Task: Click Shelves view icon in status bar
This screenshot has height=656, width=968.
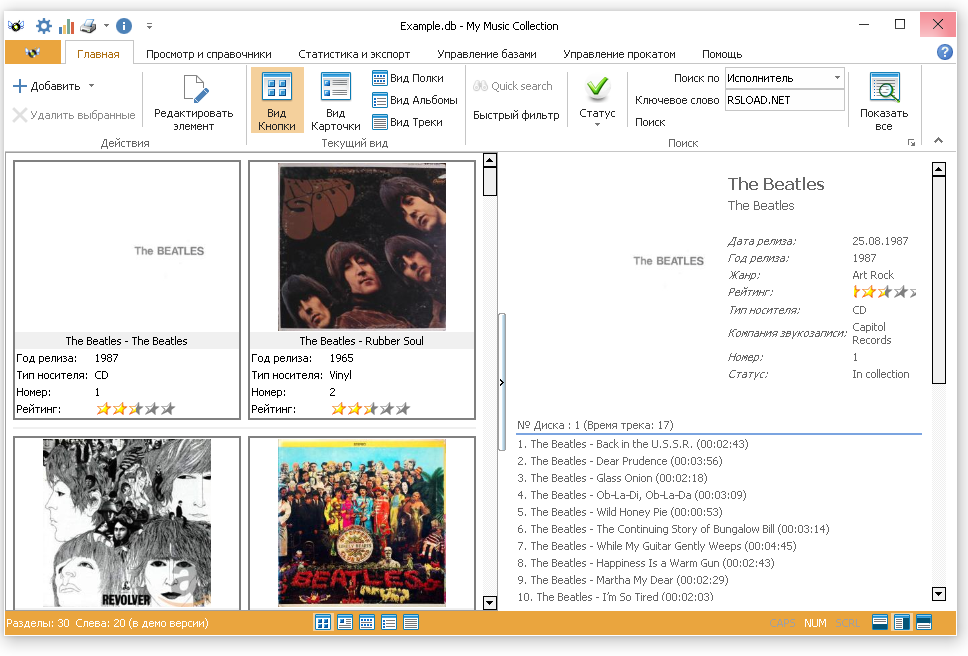Action: point(367,623)
